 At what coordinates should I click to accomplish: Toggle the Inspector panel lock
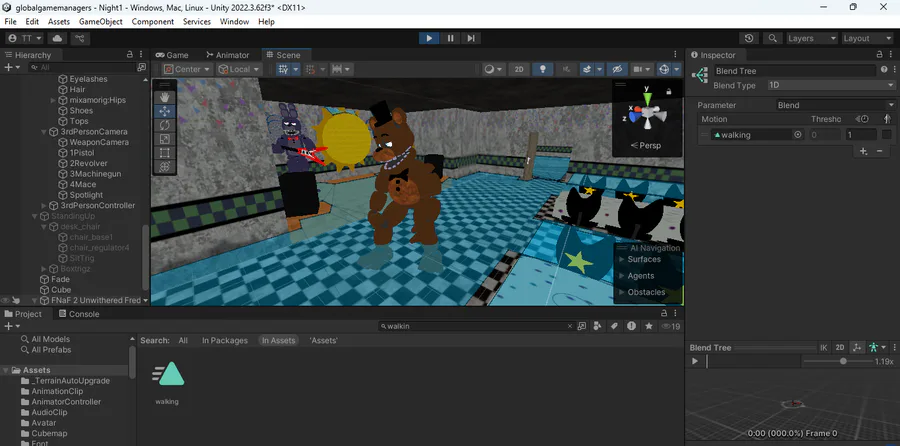pyautogui.click(x=879, y=55)
